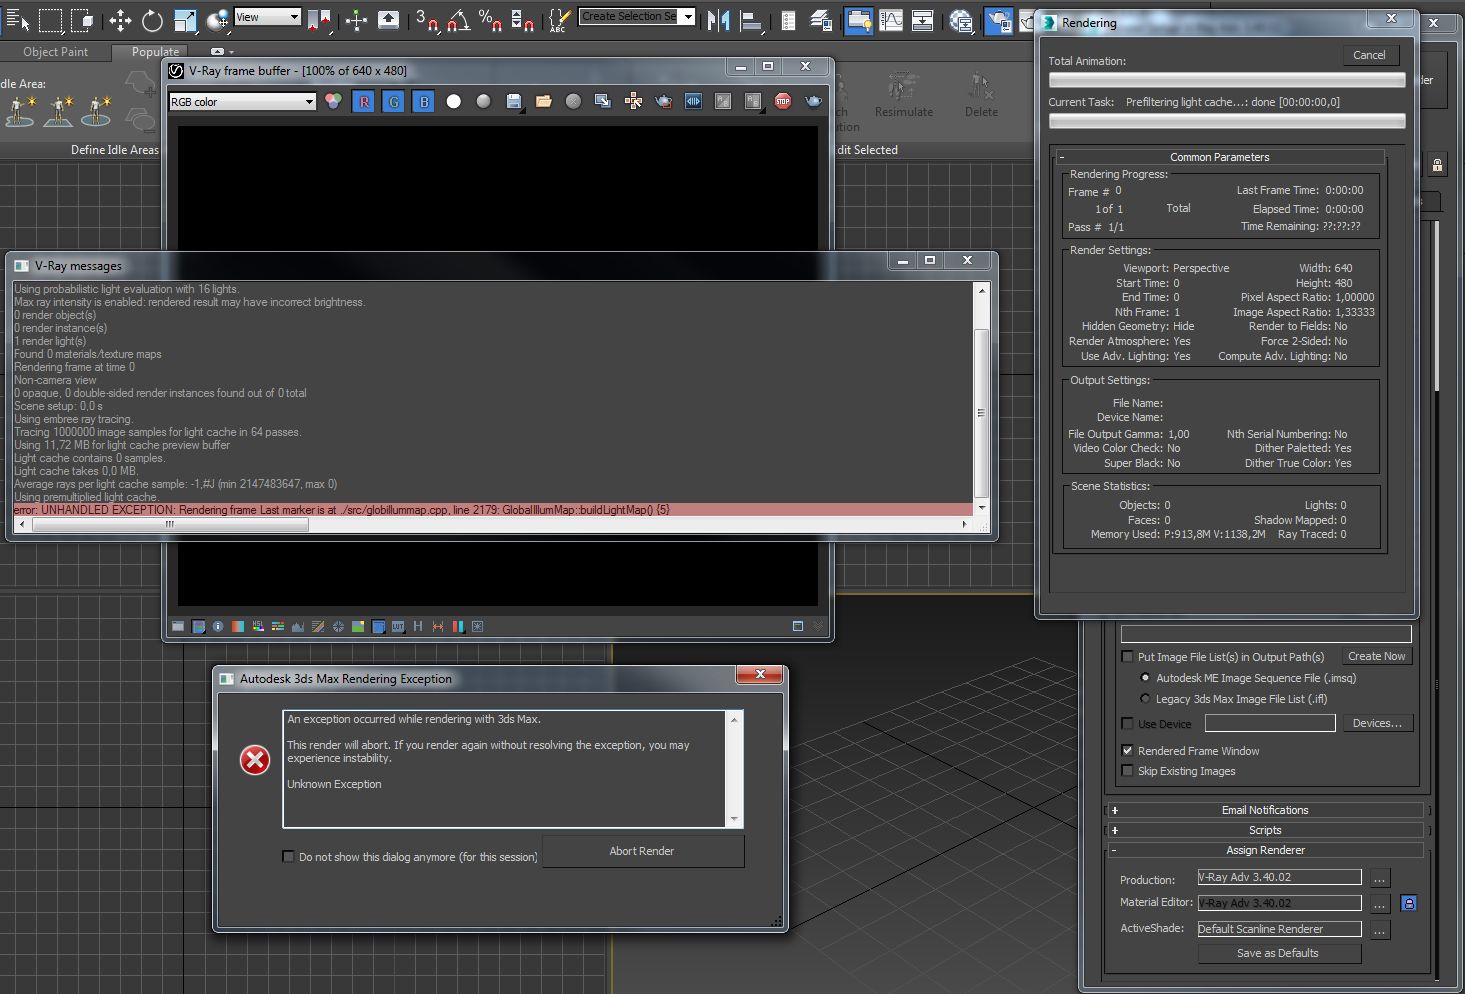Viewport: 1465px width, 994px height.
Task: Cancel the rendering
Action: [1369, 55]
